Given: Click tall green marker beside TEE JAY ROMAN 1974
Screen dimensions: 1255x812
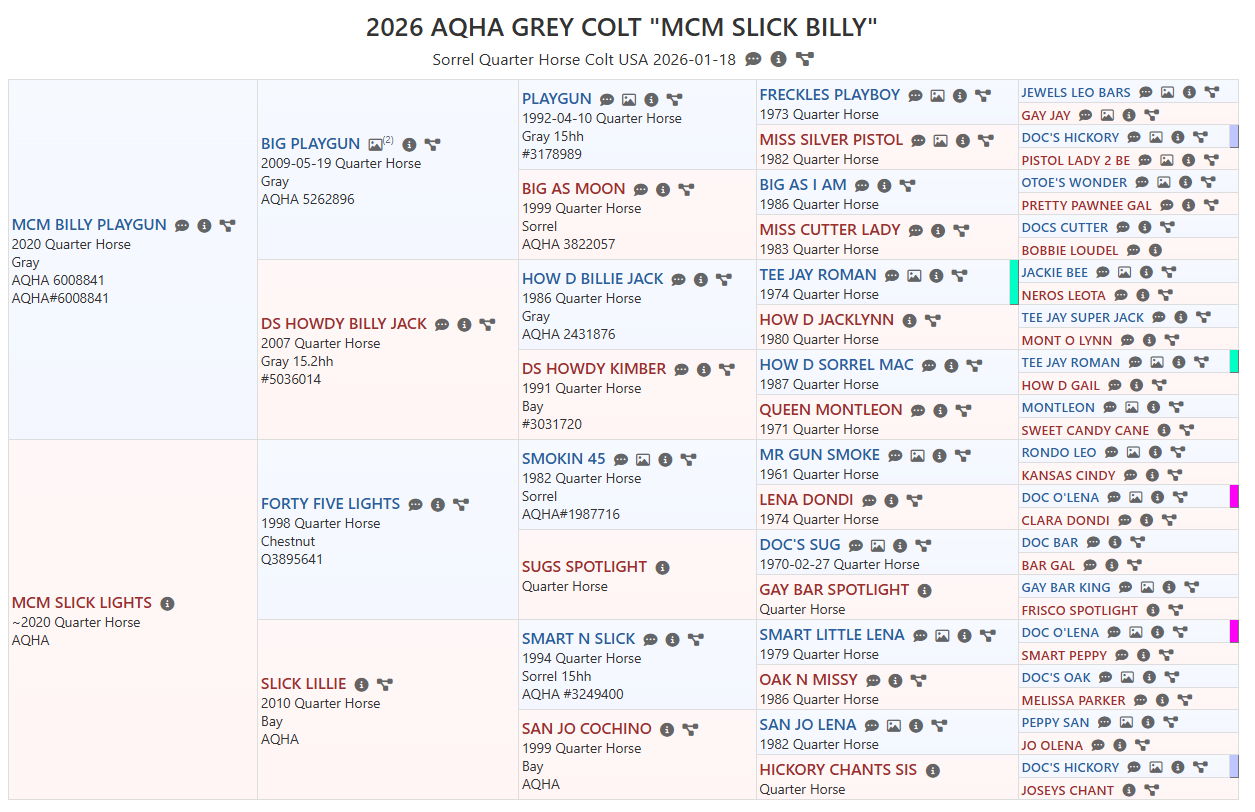Looking at the screenshot, I should point(1014,282).
